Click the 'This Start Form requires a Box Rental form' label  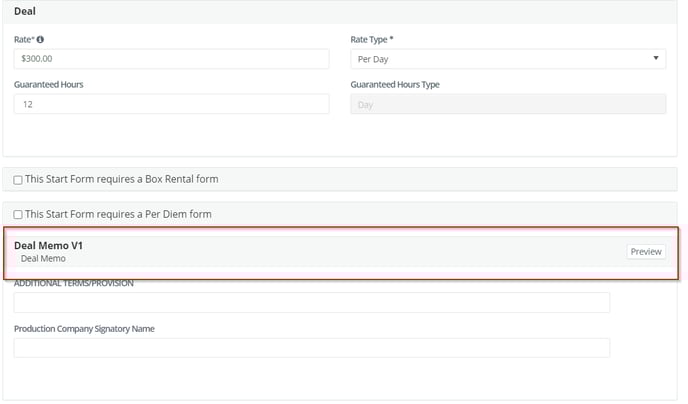point(122,179)
